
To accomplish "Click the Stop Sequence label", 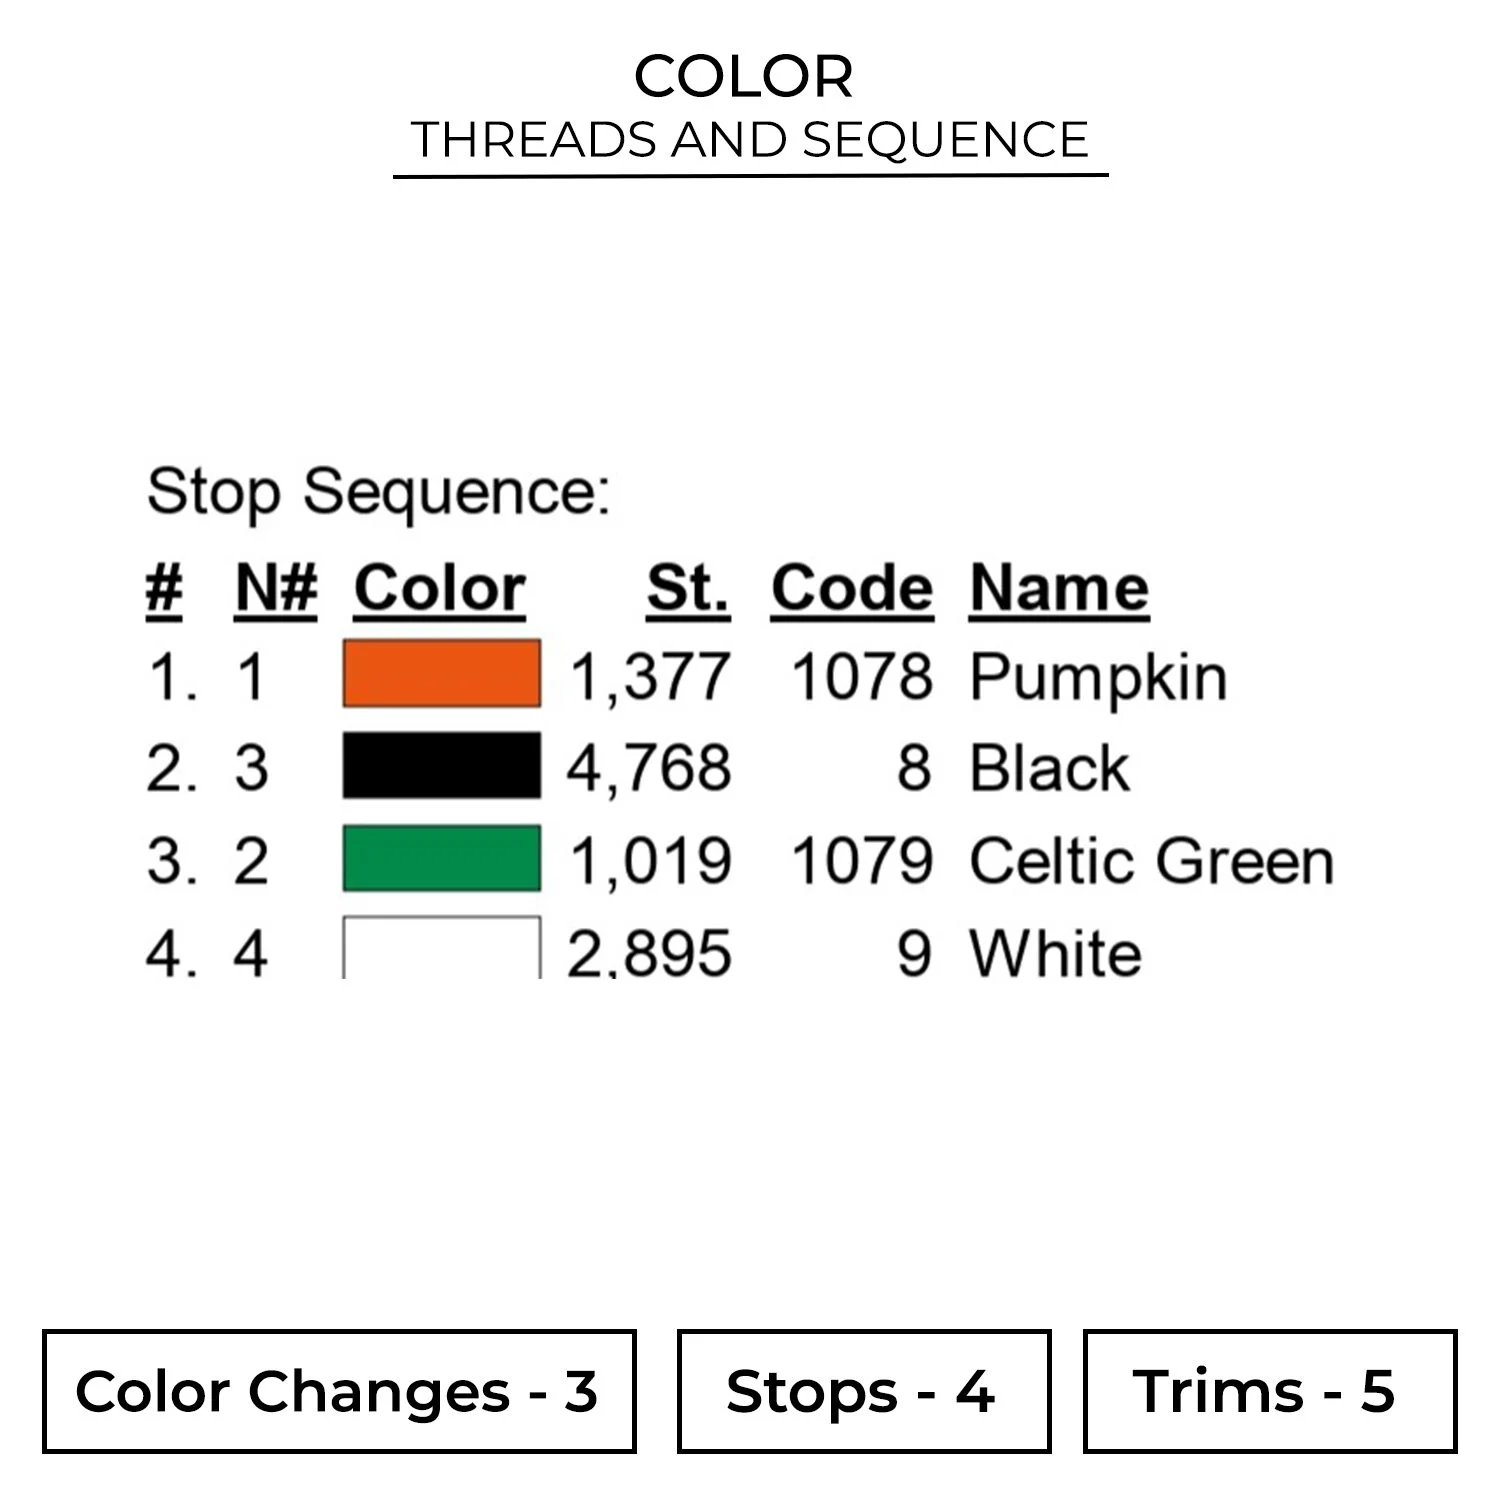I will pyautogui.click(x=378, y=492).
